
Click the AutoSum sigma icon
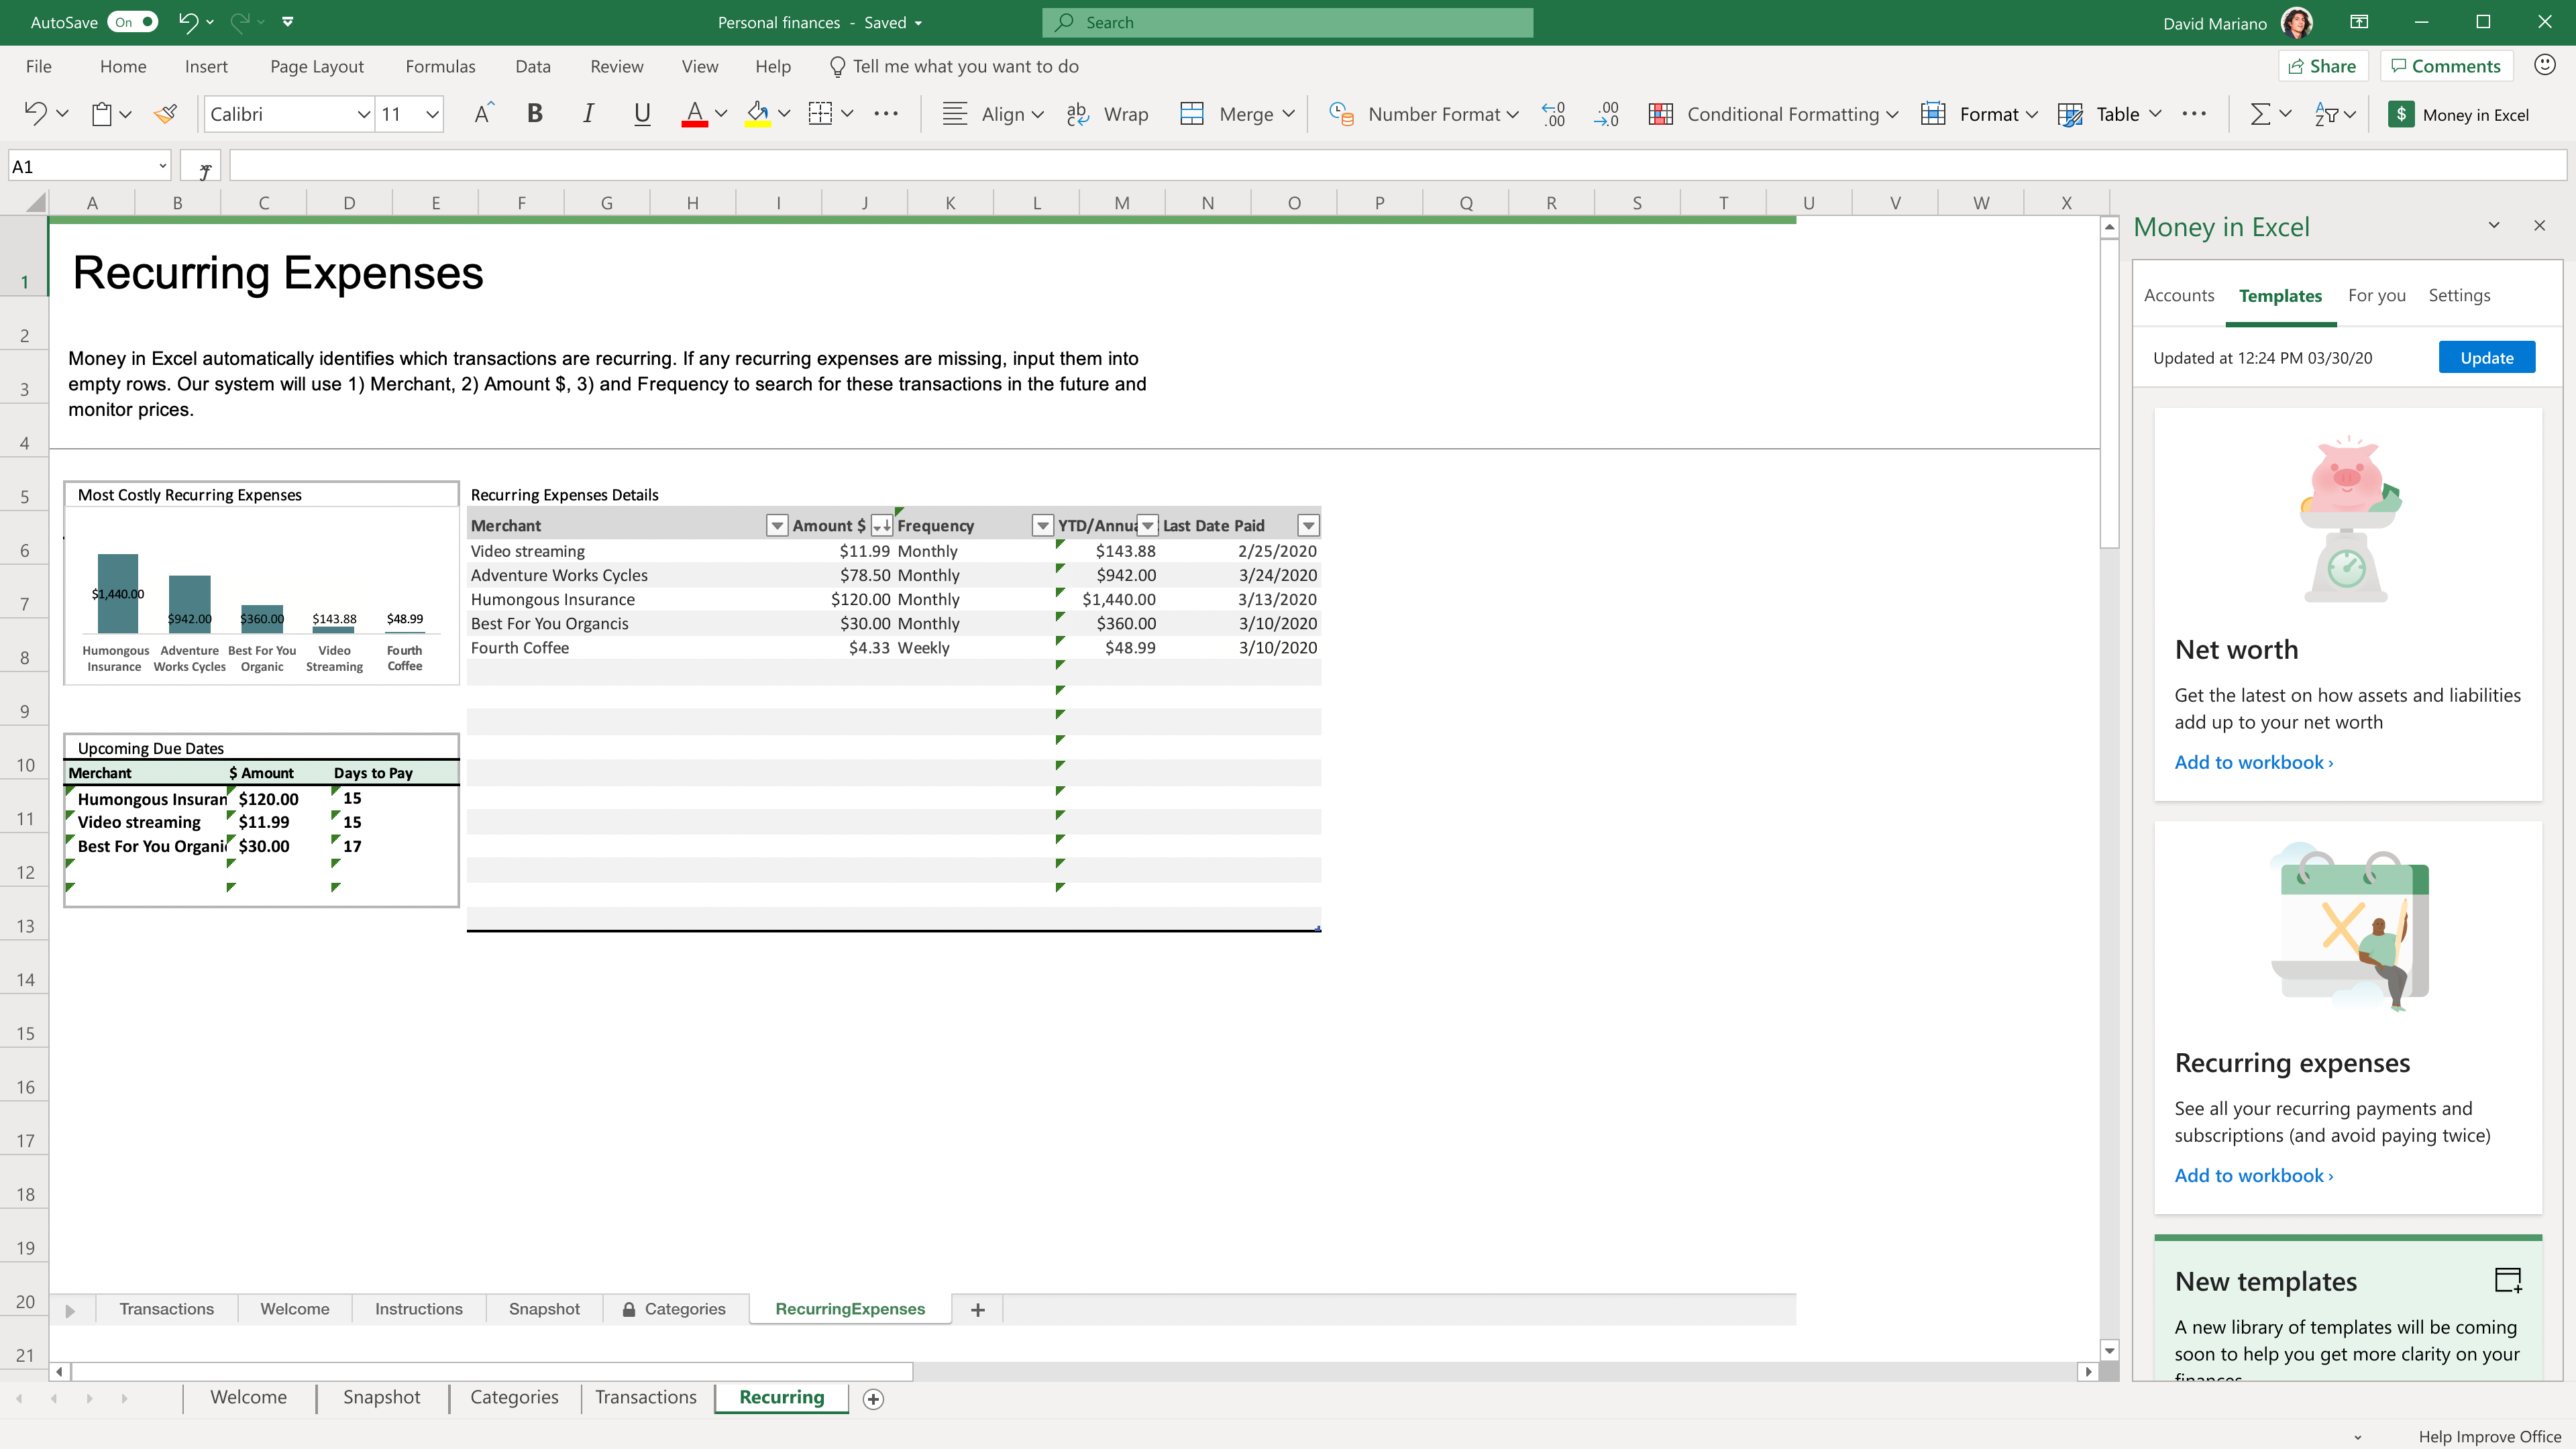pyautogui.click(x=2259, y=114)
